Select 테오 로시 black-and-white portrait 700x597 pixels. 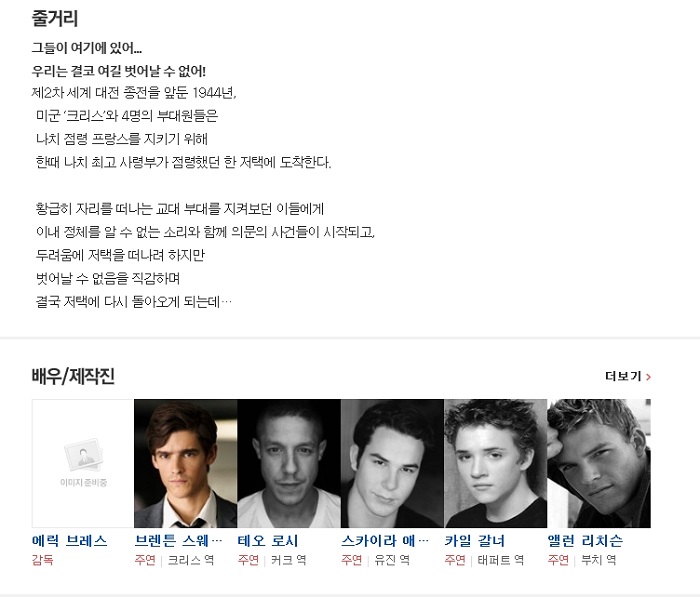(289, 463)
